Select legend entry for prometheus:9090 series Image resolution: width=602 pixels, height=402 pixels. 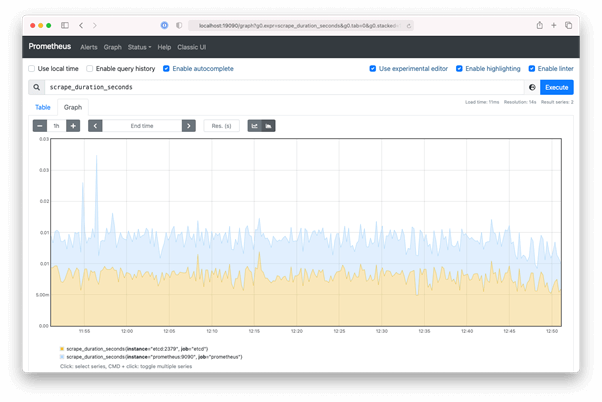click(x=154, y=357)
